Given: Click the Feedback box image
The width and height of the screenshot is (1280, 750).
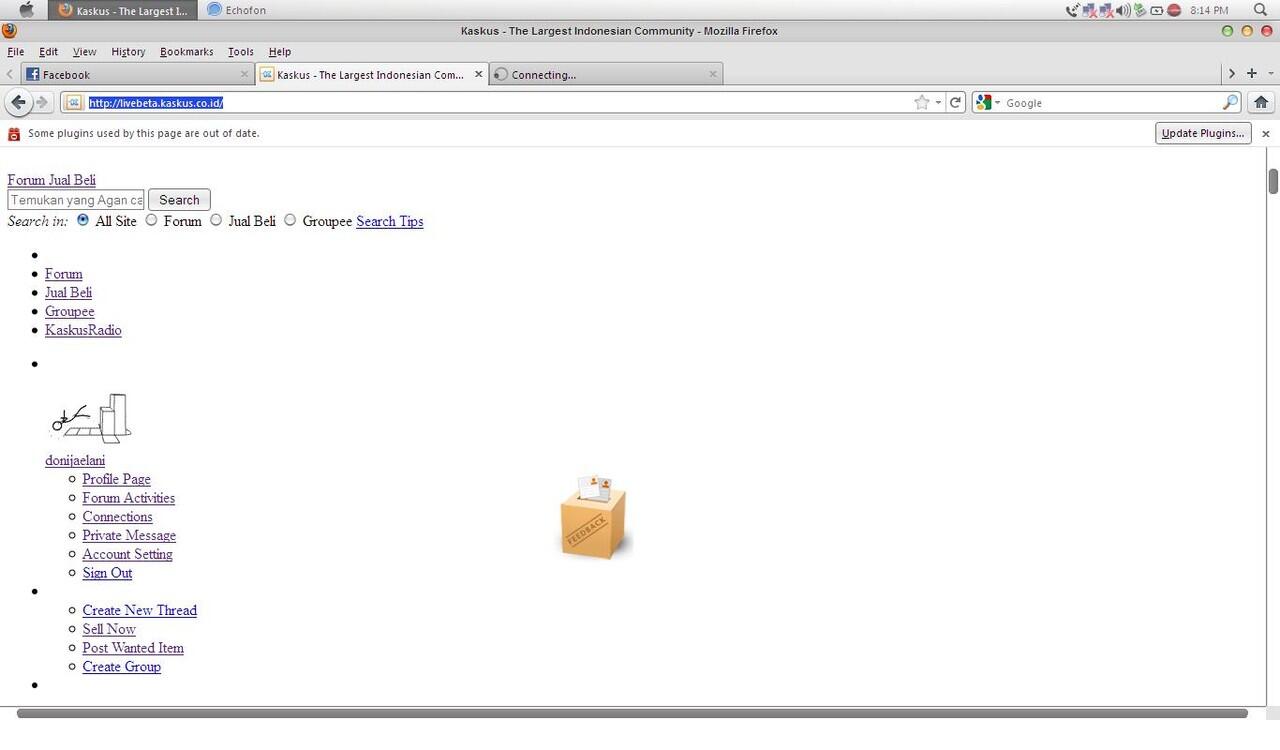Looking at the screenshot, I should coord(596,516).
